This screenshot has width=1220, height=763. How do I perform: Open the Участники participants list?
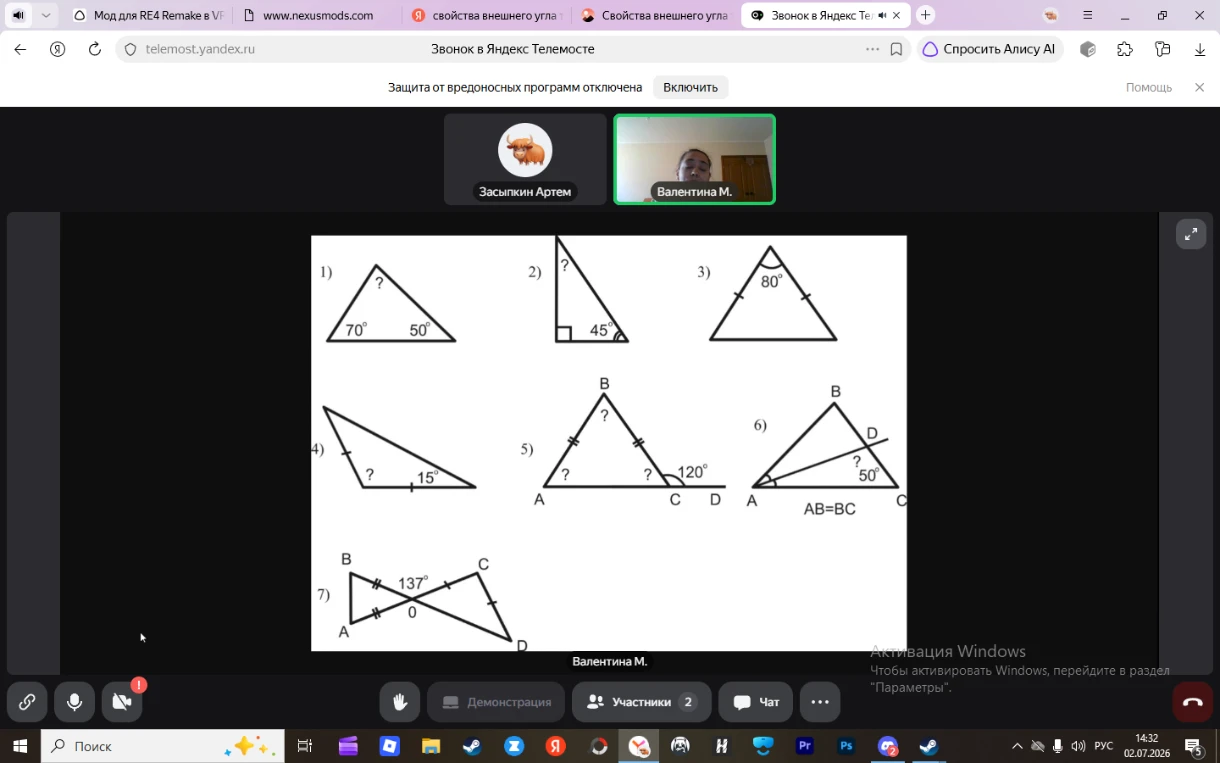[641, 702]
